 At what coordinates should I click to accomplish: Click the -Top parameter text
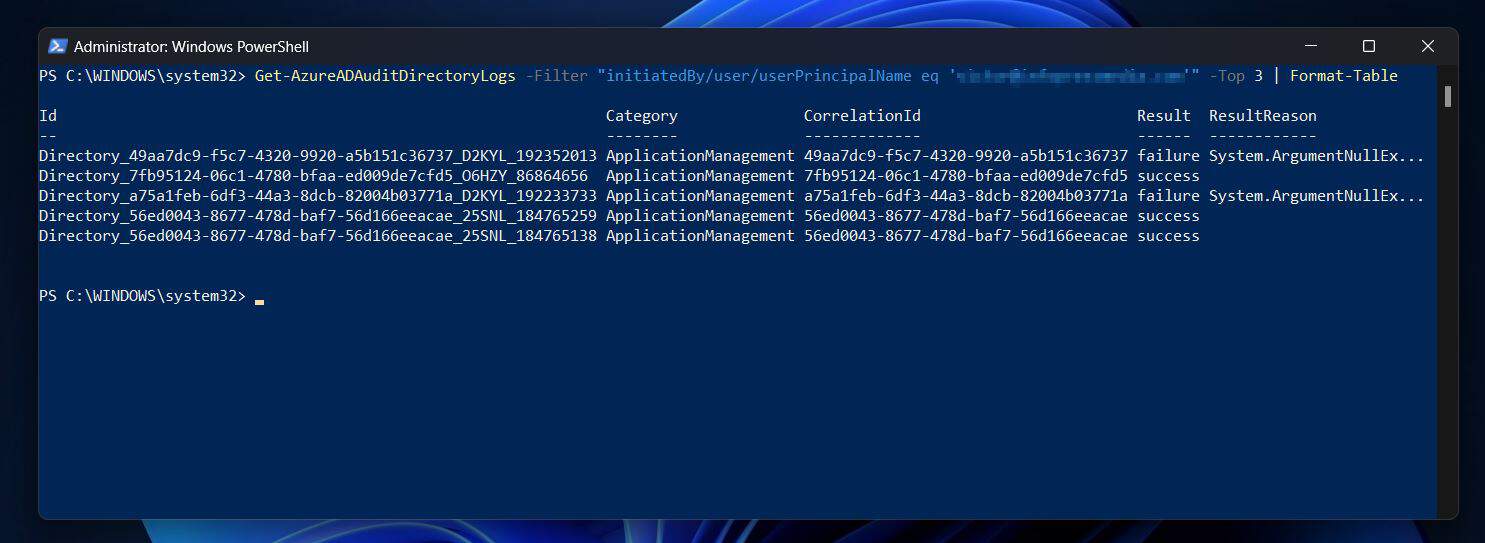point(1227,76)
